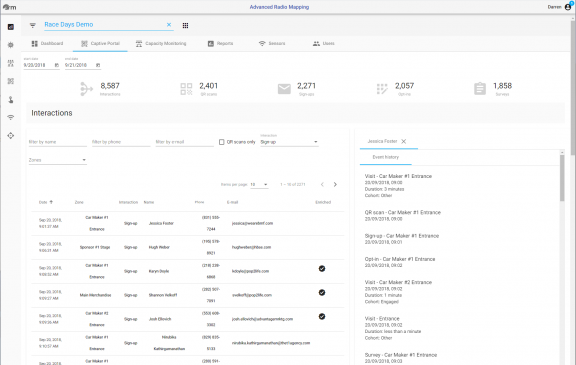Select the Karyn Doyle row name

click(x=159, y=271)
